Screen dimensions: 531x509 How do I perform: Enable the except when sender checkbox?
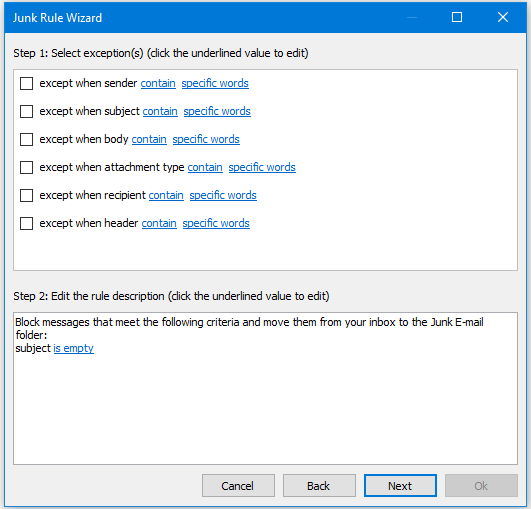(x=26, y=83)
